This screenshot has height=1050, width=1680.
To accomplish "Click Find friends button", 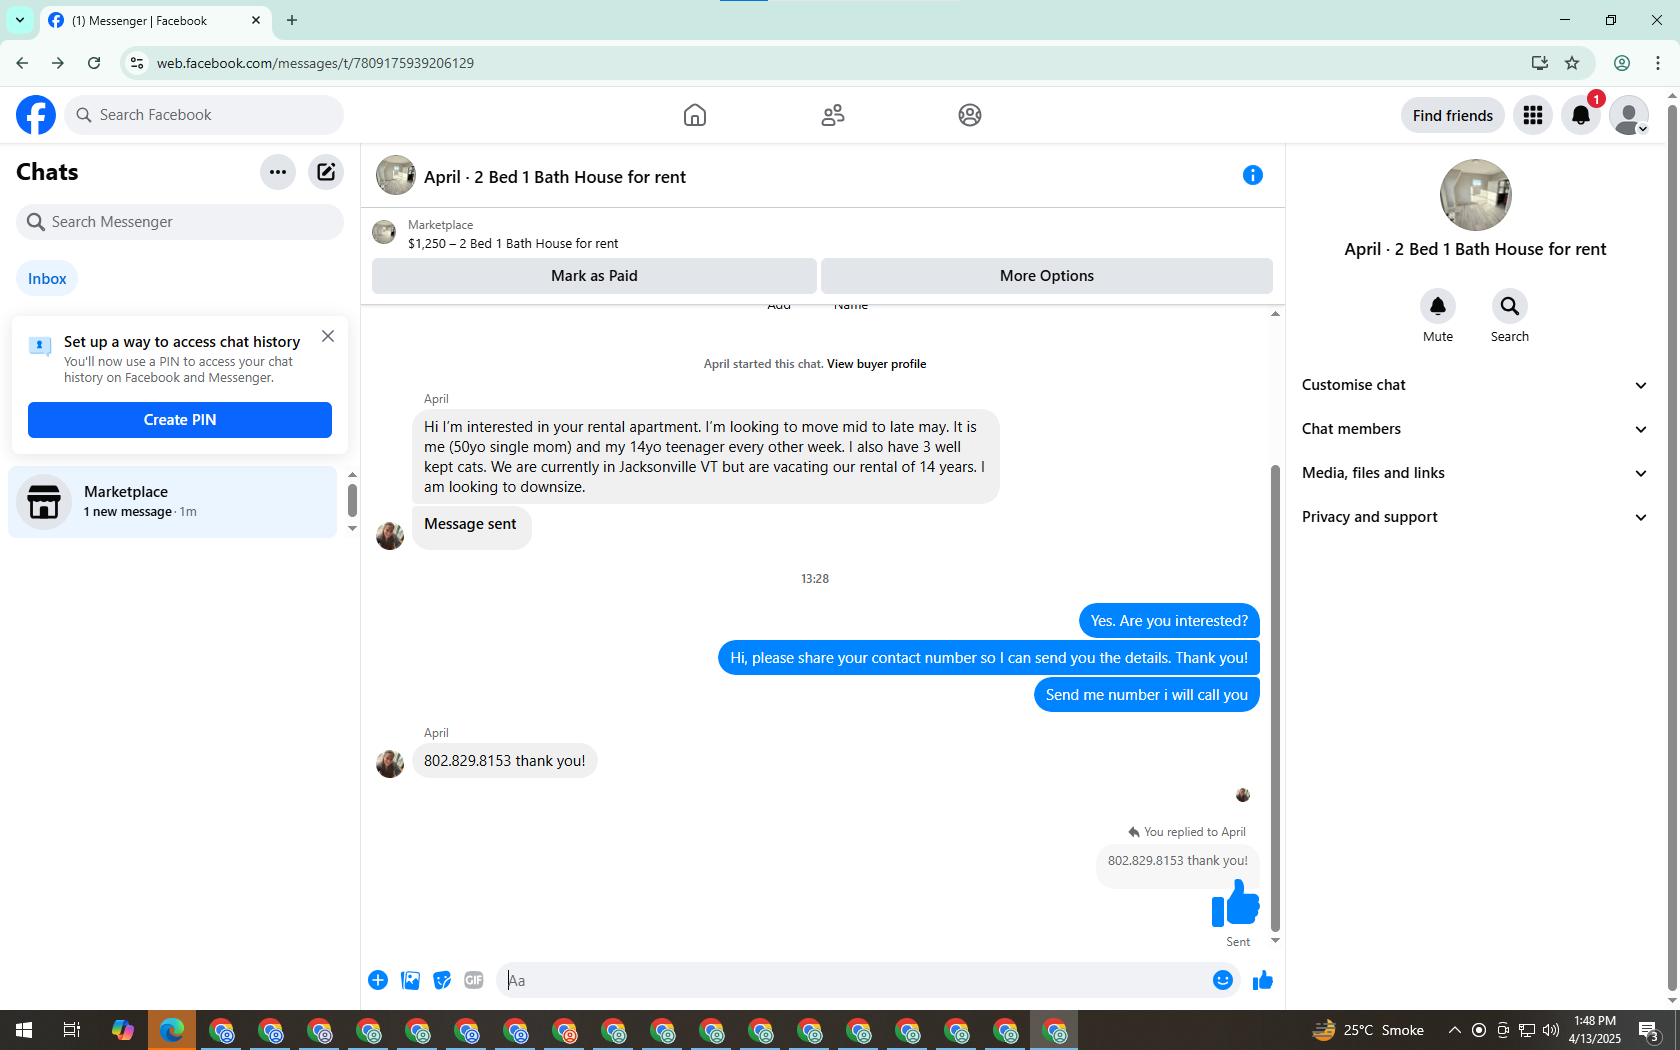I will pos(1453,115).
